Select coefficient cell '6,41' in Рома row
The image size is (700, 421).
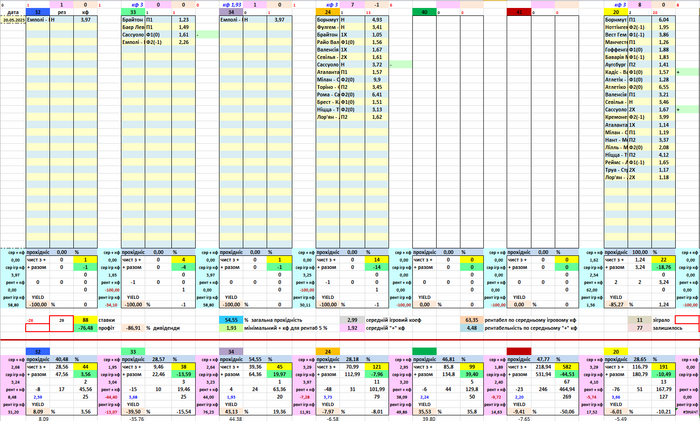point(377,95)
